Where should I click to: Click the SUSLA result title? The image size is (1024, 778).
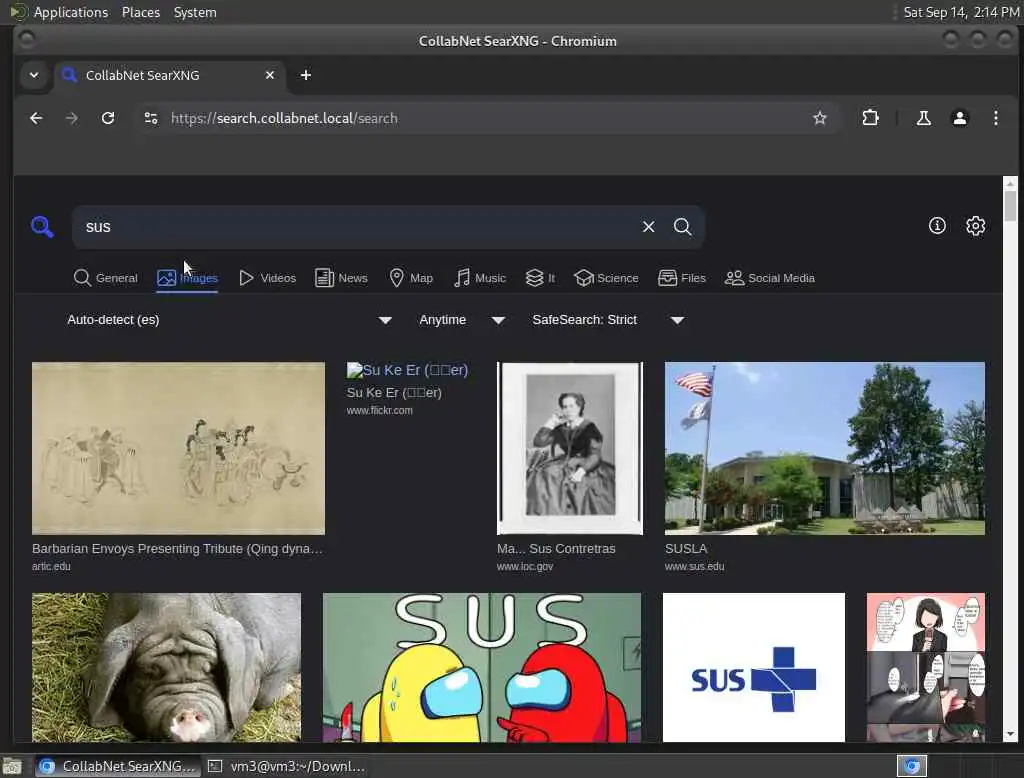tap(686, 549)
